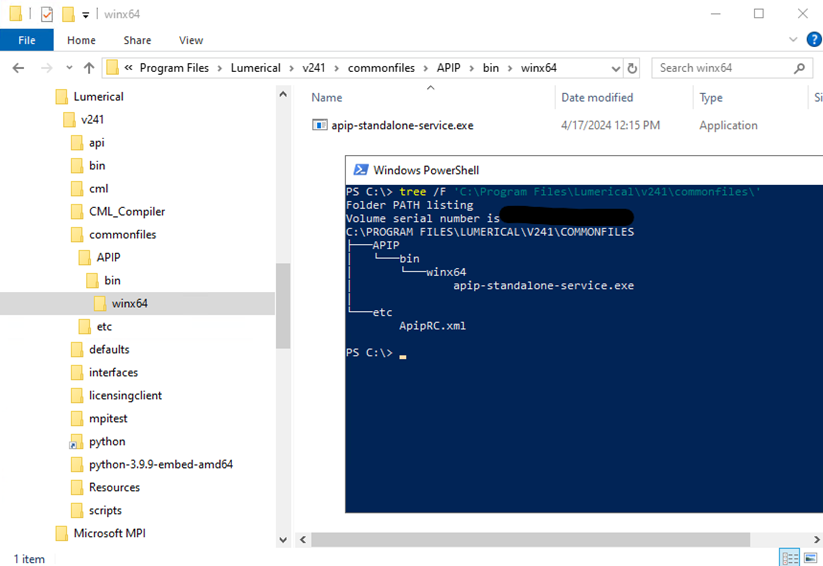Image resolution: width=823 pixels, height=566 pixels.
Task: Click v241 in address breadcrumb
Action: click(x=313, y=68)
